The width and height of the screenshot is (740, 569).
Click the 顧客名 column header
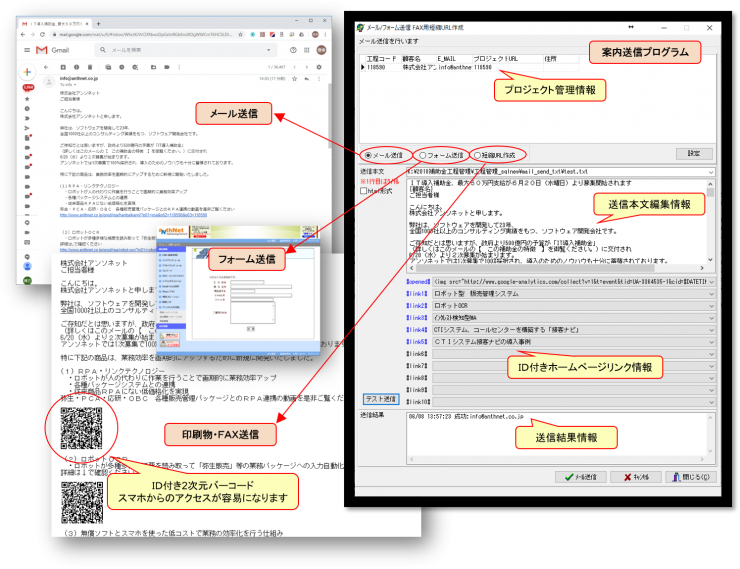point(417,59)
